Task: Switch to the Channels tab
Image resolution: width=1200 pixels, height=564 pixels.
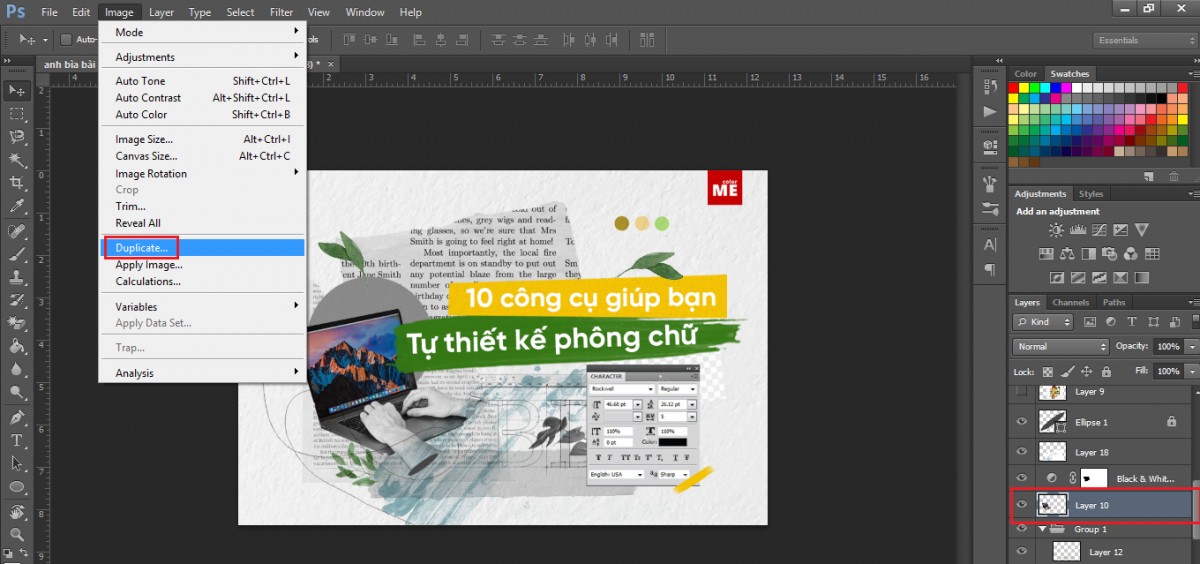Action: pyautogui.click(x=1070, y=302)
